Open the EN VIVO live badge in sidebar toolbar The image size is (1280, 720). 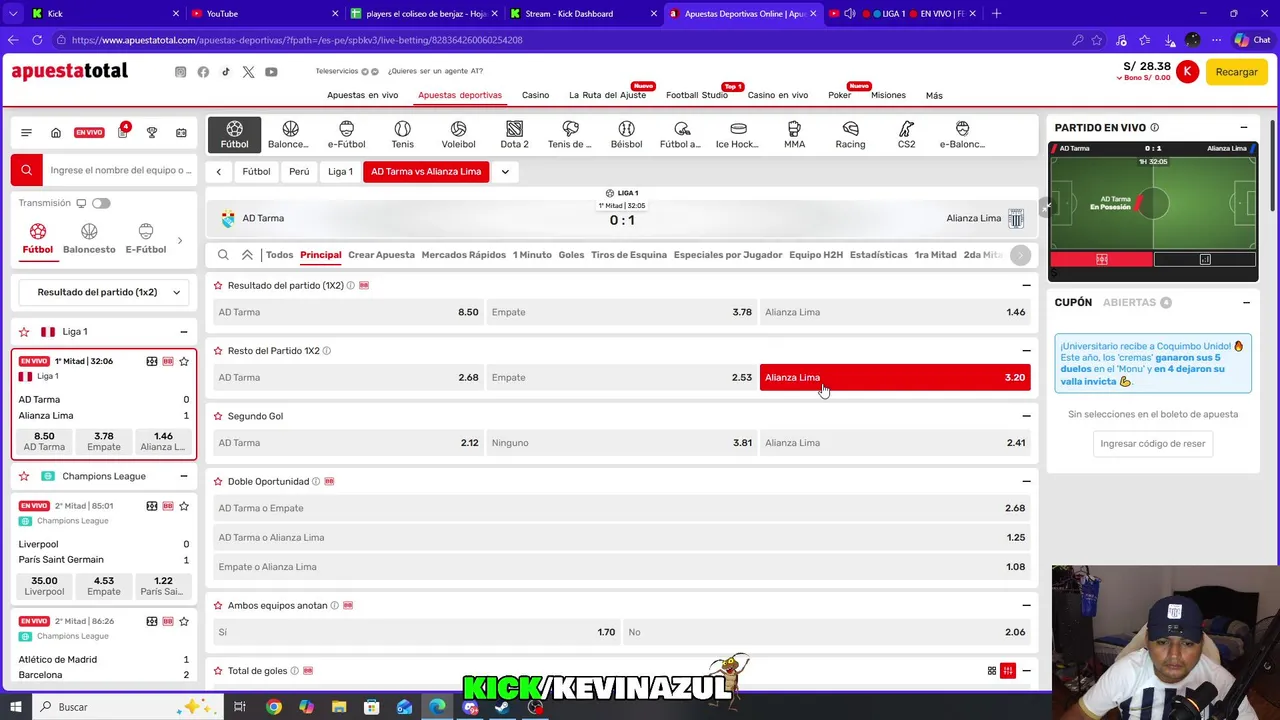click(x=89, y=132)
